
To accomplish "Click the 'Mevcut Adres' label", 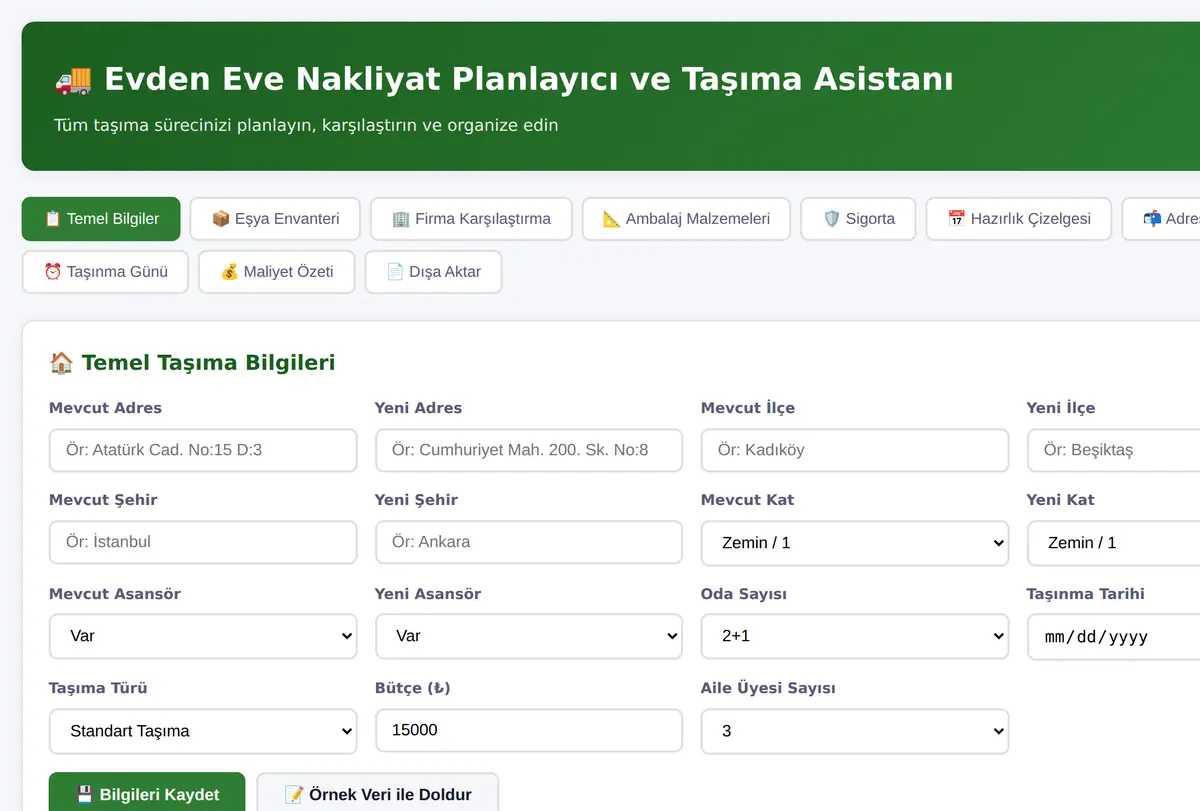I will coord(105,408).
